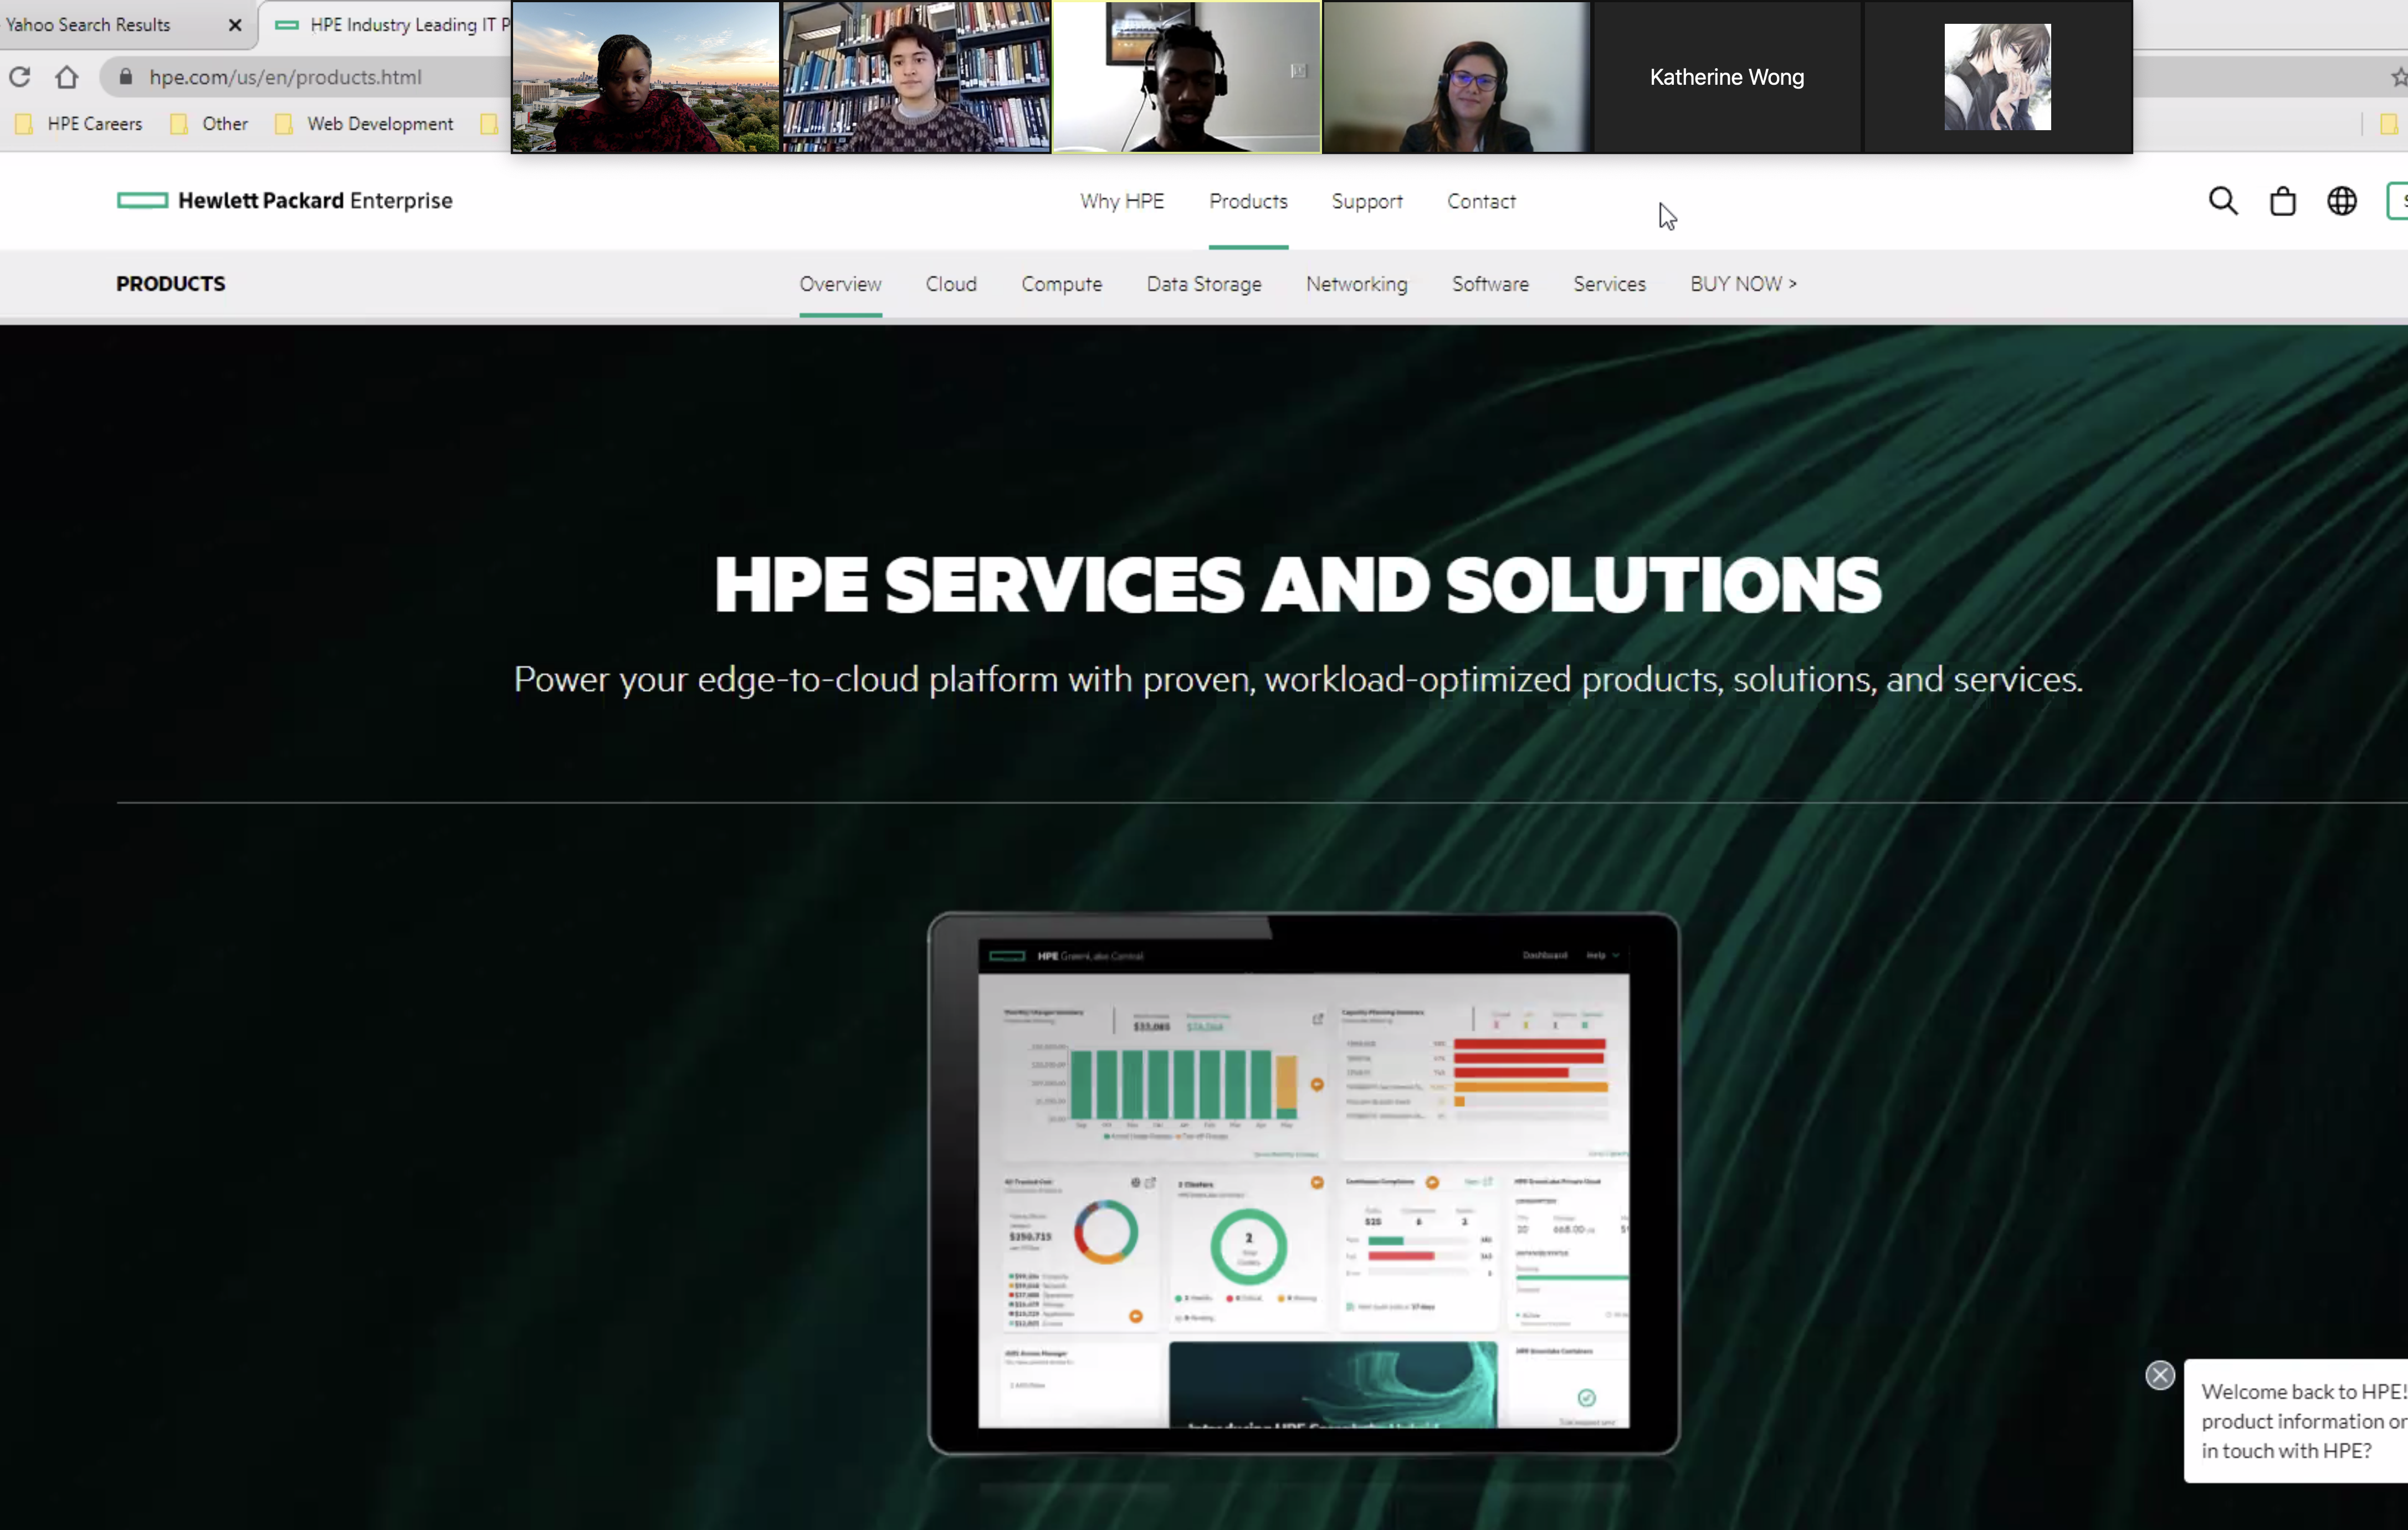
Task: Focus the address bar showing hpe.com/us/en/products.html
Action: point(285,77)
